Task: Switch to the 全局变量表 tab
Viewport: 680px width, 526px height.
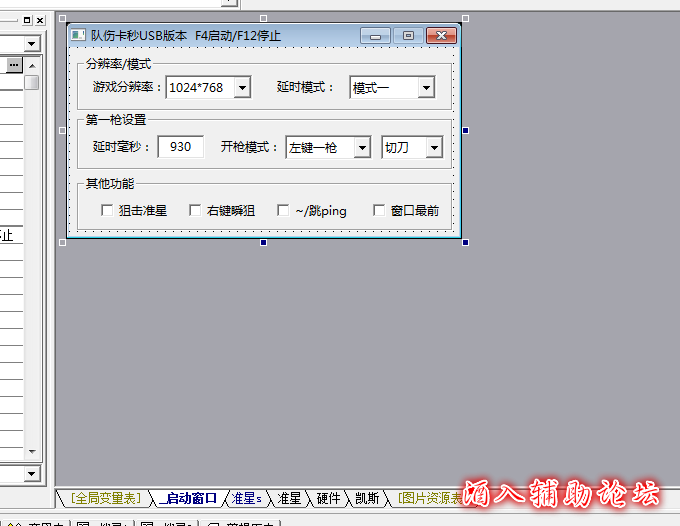Action: pyautogui.click(x=106, y=498)
